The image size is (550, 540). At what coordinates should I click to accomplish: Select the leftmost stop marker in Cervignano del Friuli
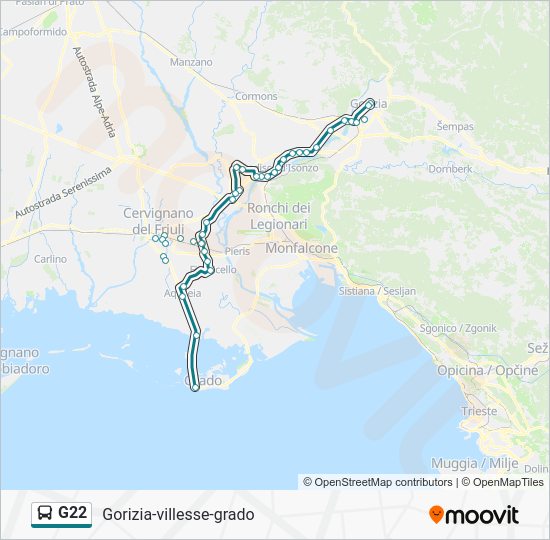coord(155,239)
